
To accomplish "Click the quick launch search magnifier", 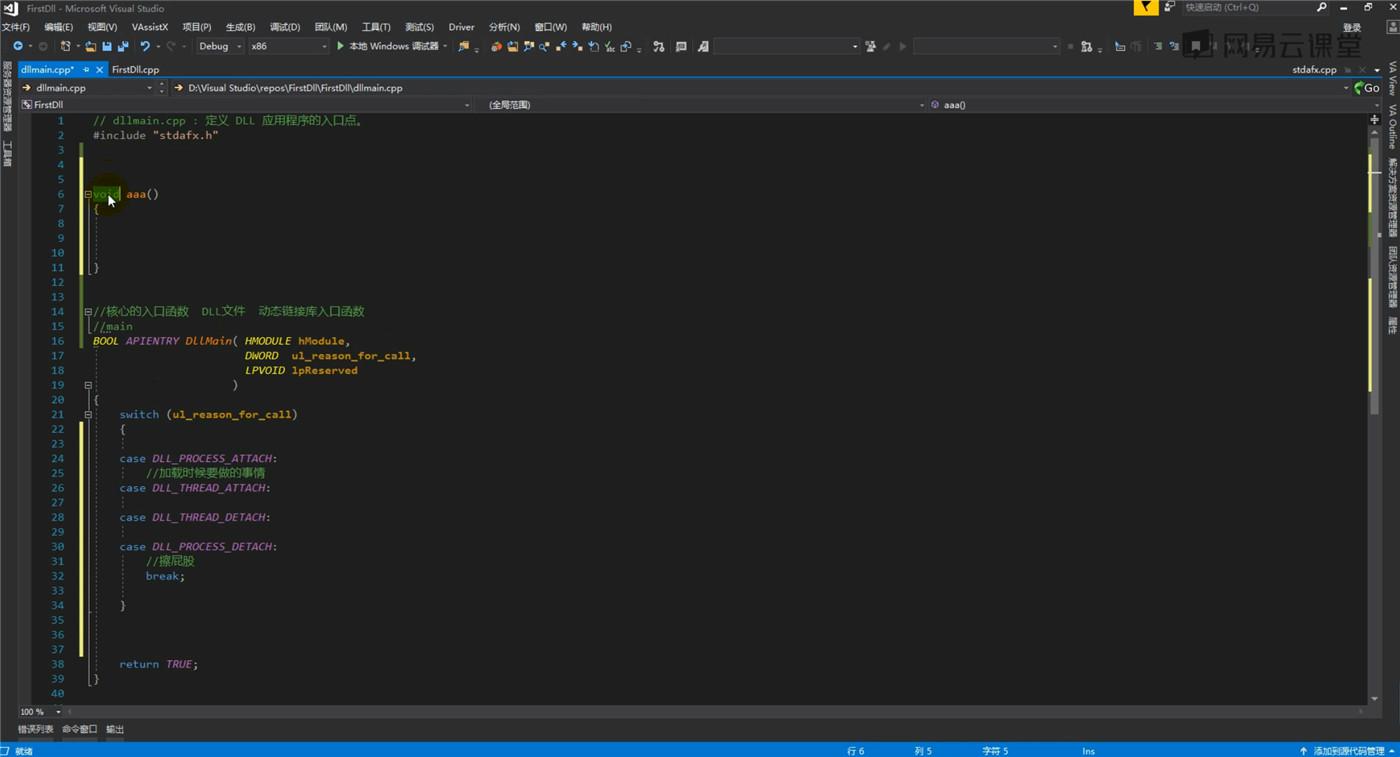I will [x=1321, y=8].
